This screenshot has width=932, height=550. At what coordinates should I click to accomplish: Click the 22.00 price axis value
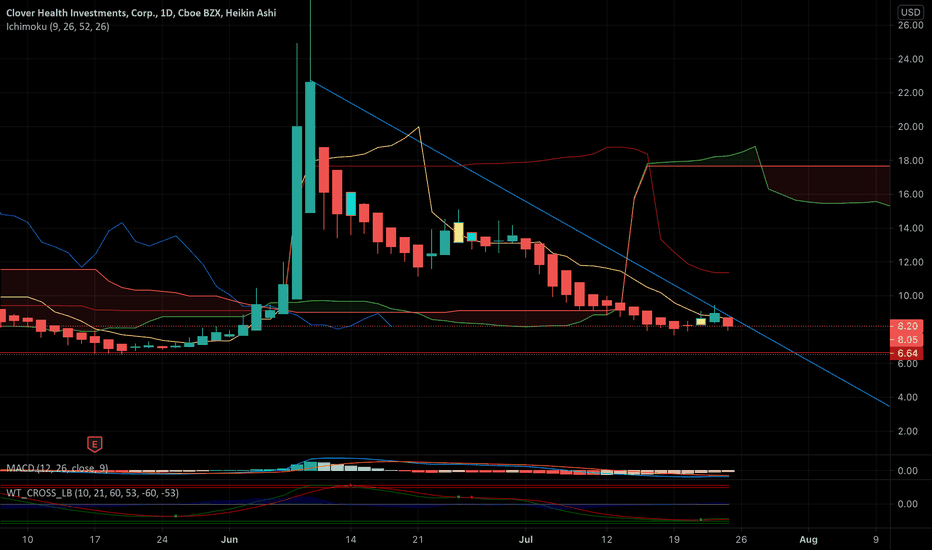[911, 93]
